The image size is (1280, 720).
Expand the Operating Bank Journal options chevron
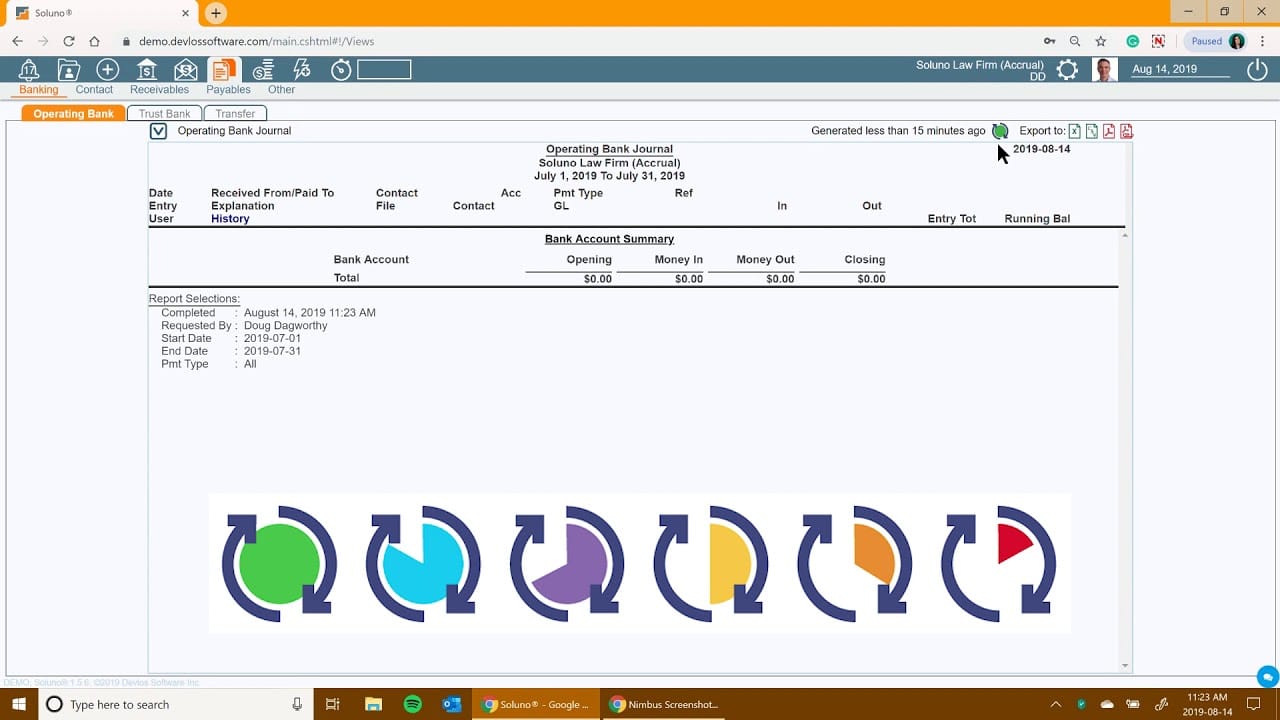point(158,131)
